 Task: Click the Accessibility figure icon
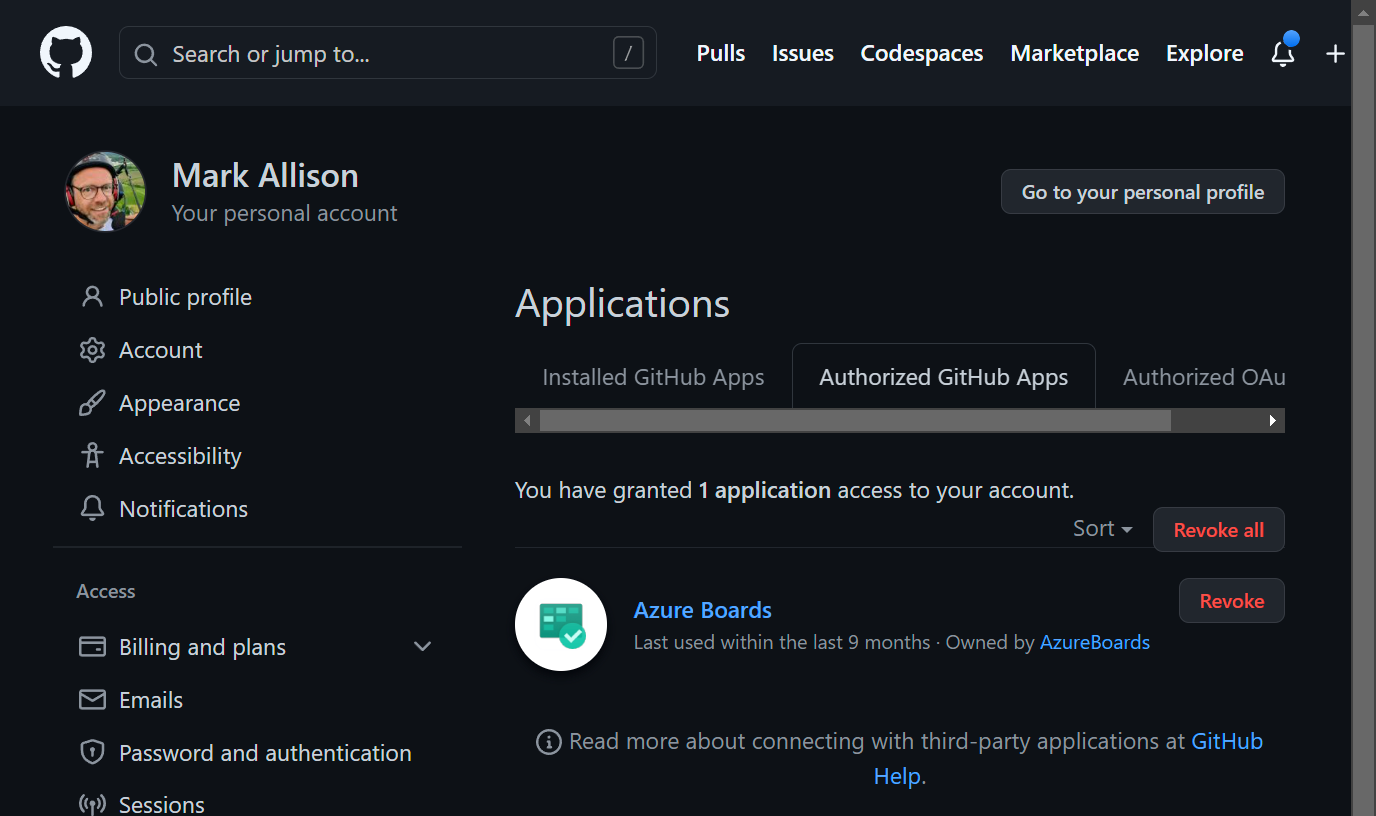coord(92,456)
